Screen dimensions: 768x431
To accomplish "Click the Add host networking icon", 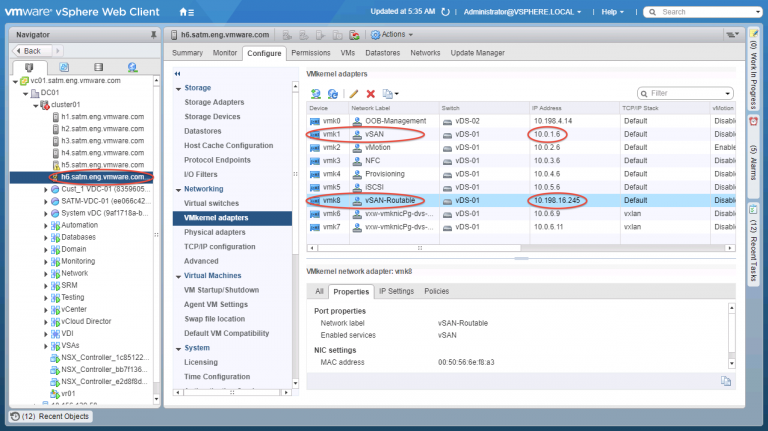I will click(316, 93).
